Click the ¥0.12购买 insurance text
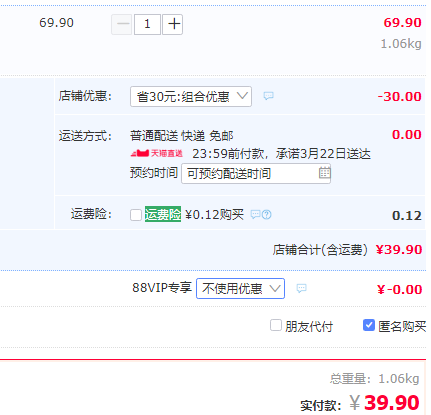 tap(214, 215)
